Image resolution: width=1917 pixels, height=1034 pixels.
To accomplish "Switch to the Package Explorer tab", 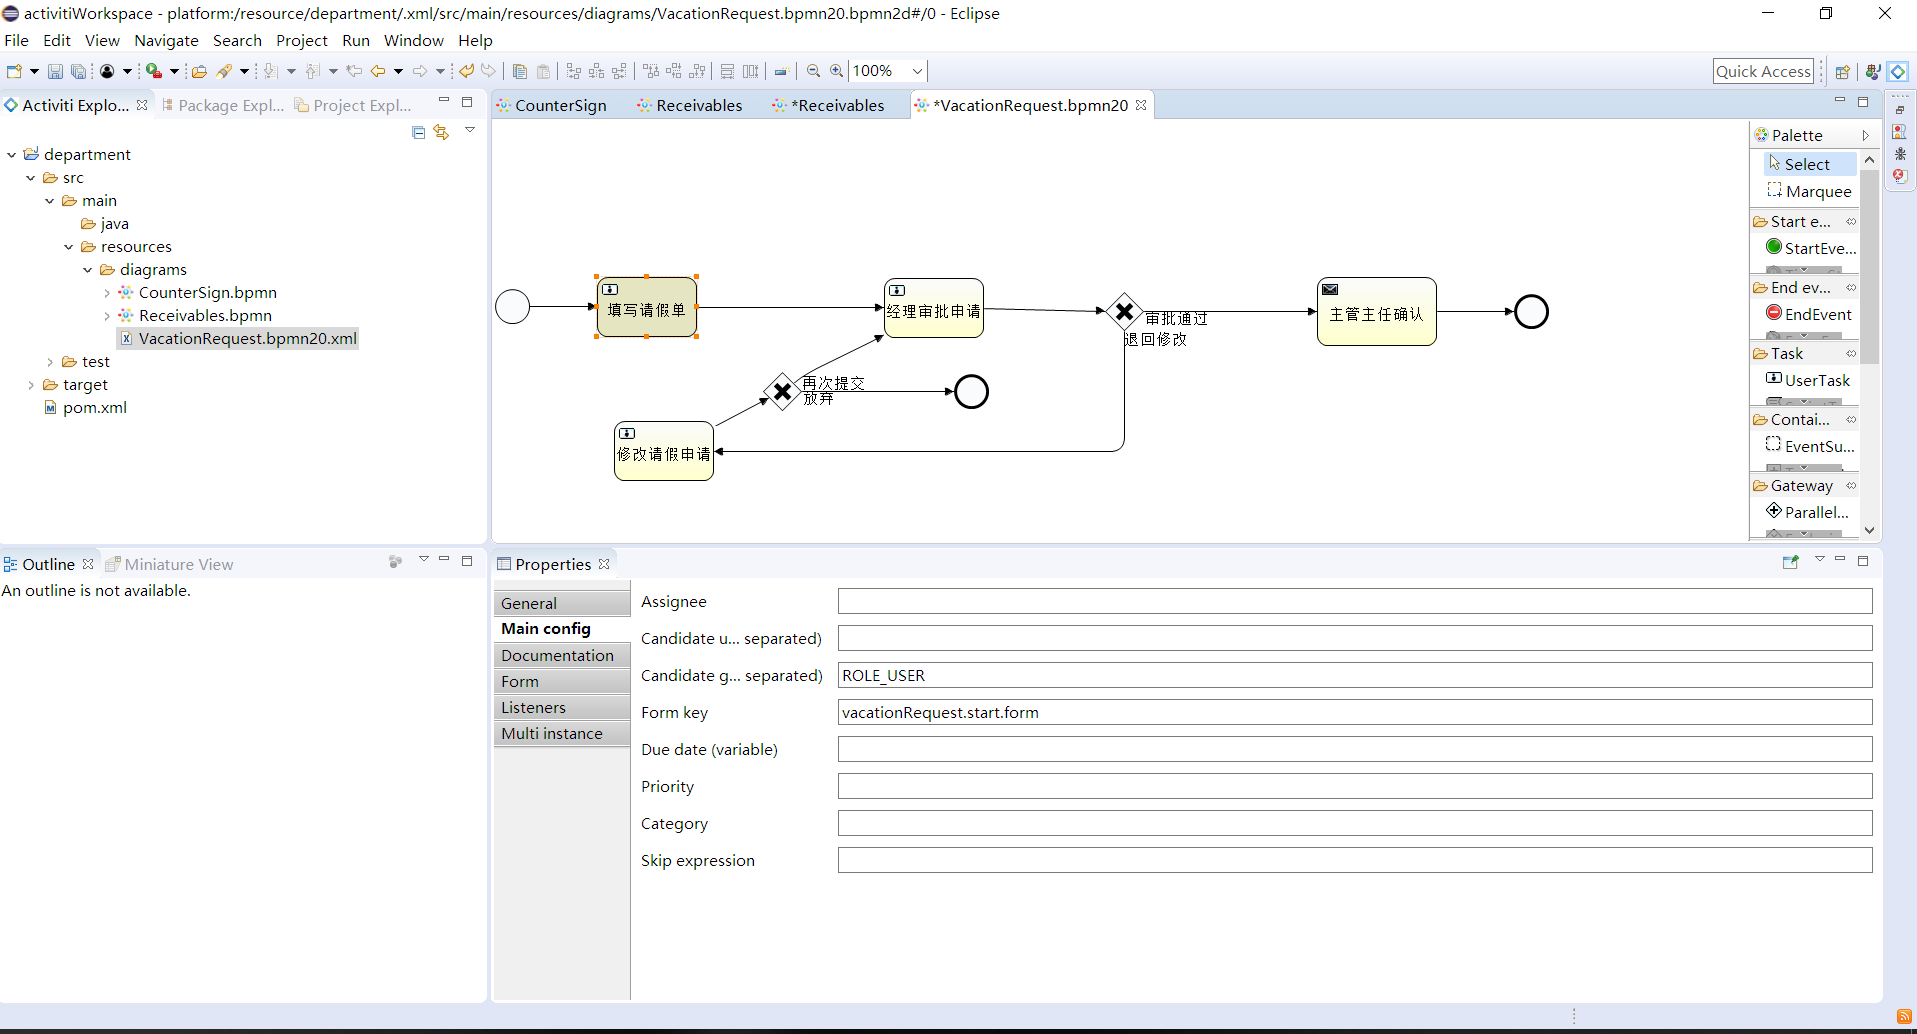I will click(x=223, y=105).
